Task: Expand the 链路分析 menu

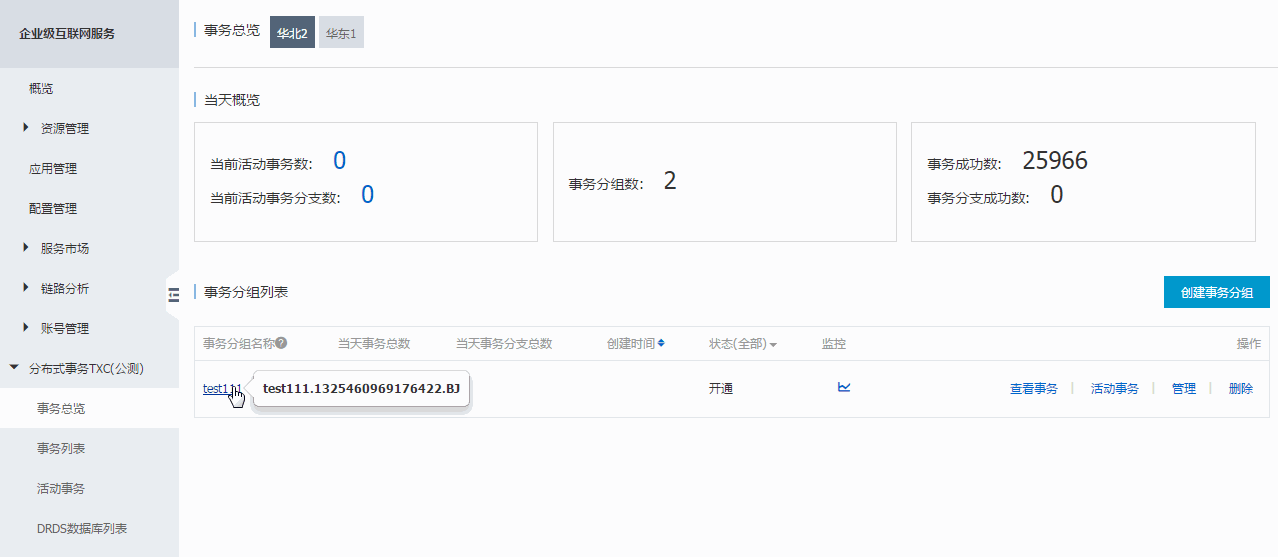Action: (x=64, y=289)
